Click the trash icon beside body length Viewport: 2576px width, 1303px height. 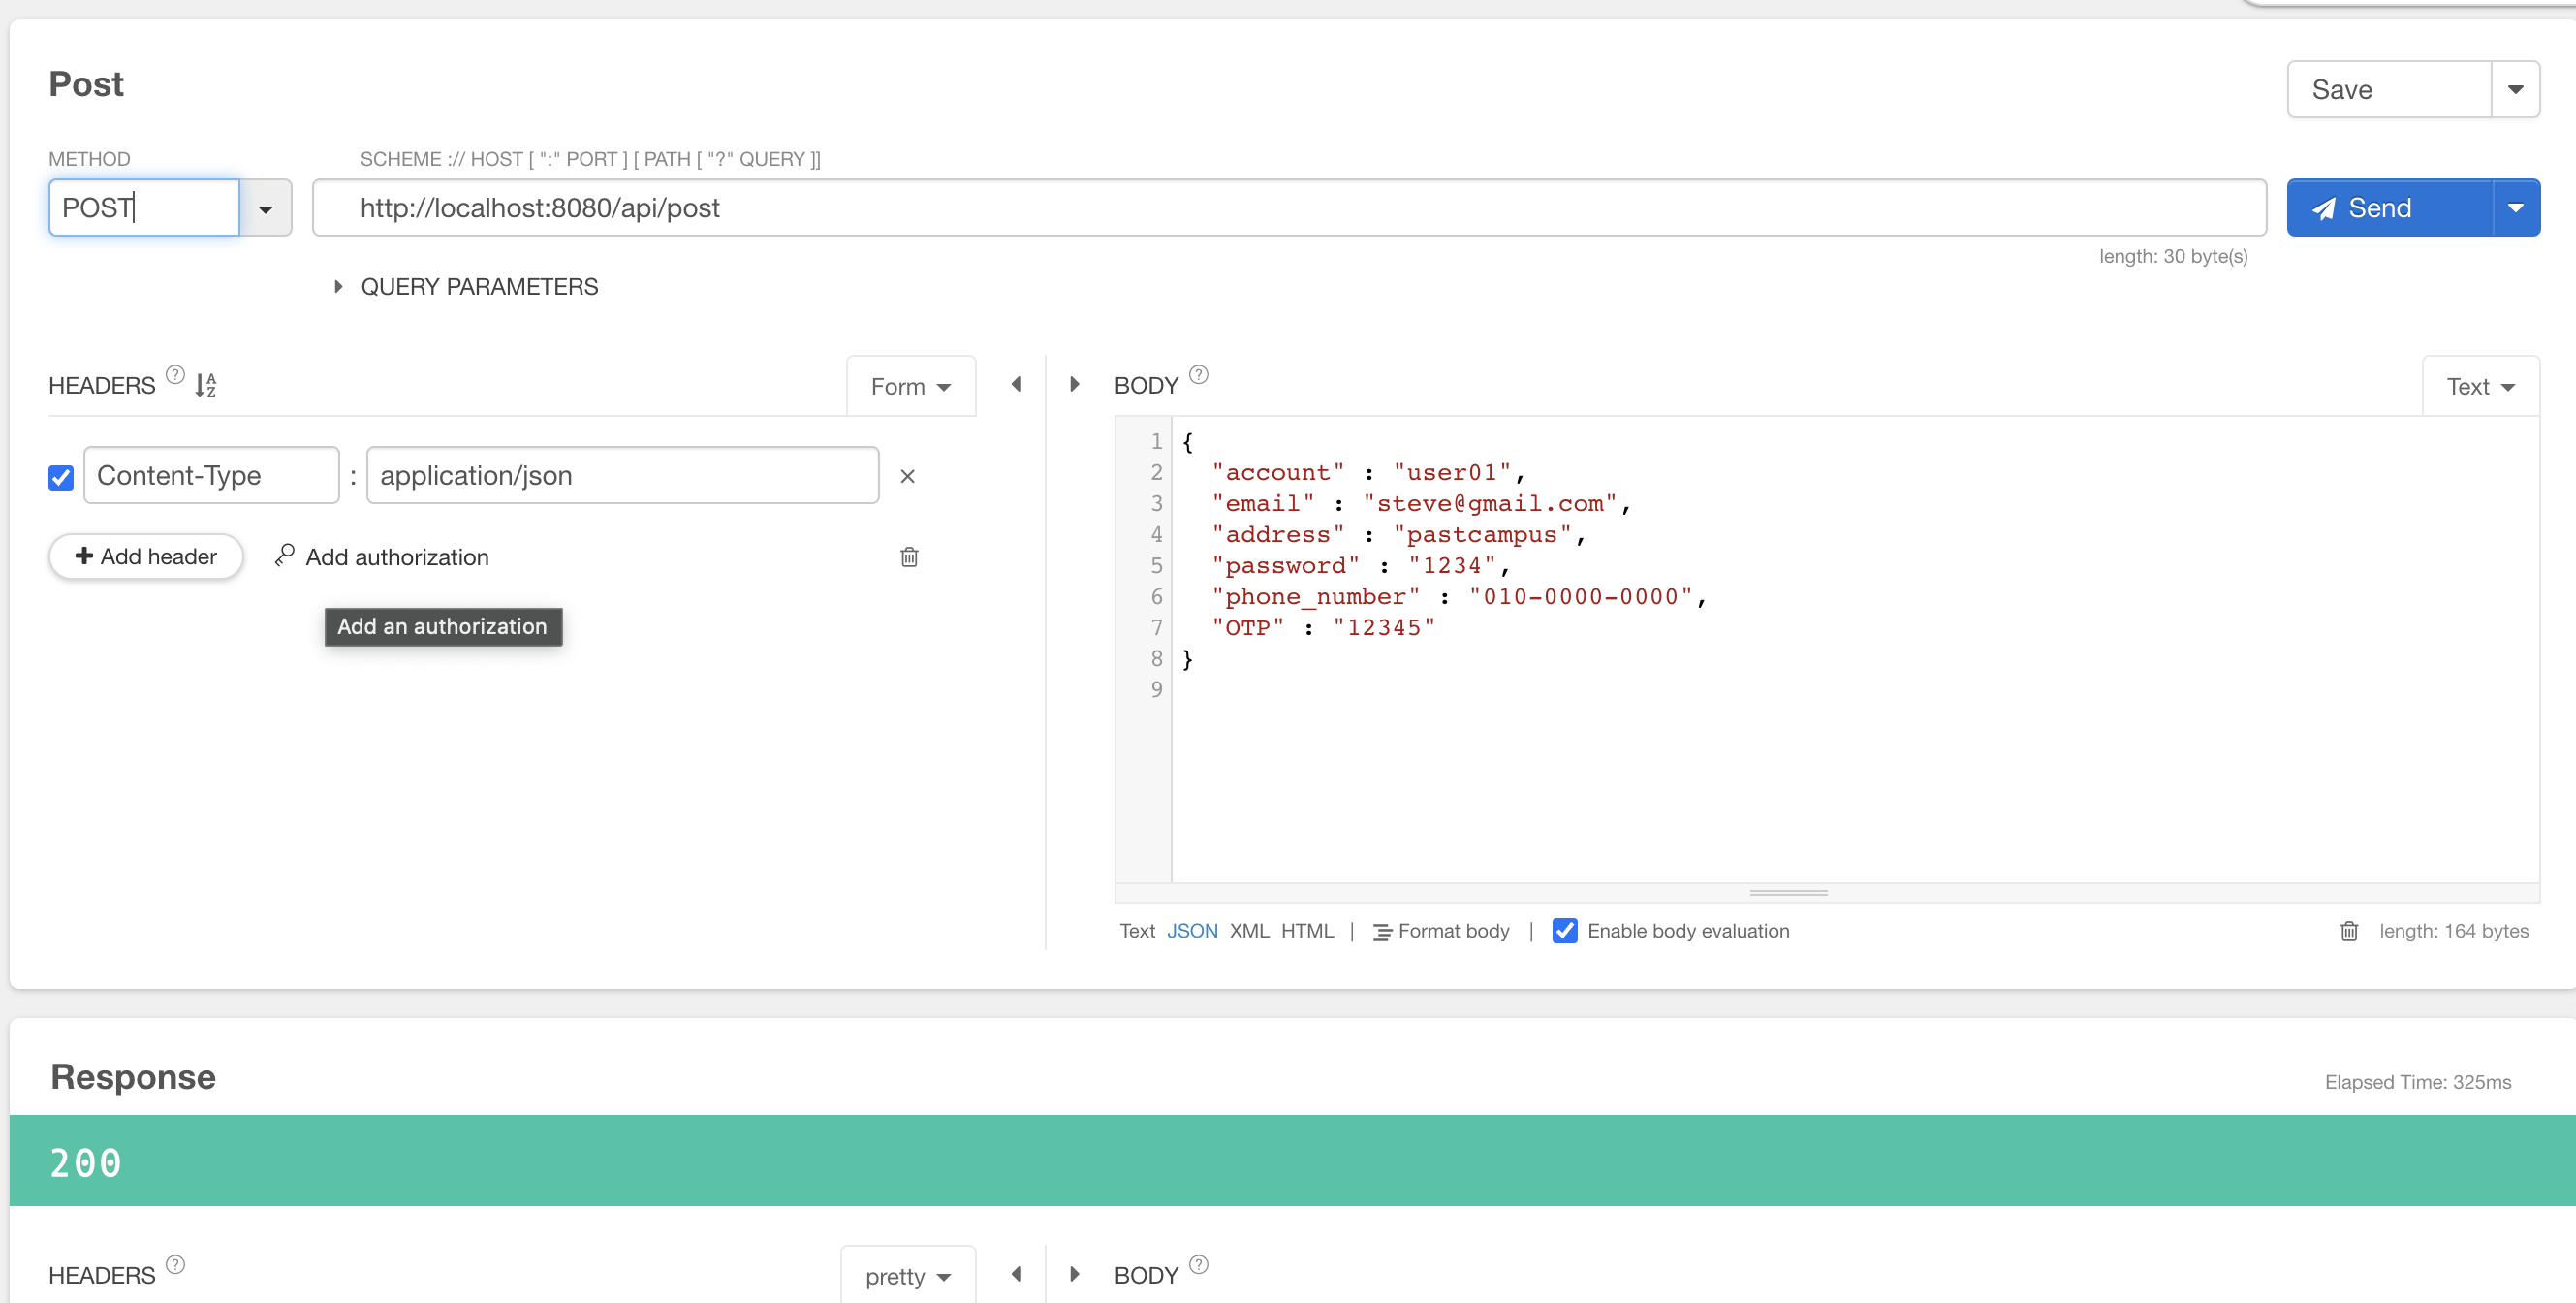[x=2348, y=931]
